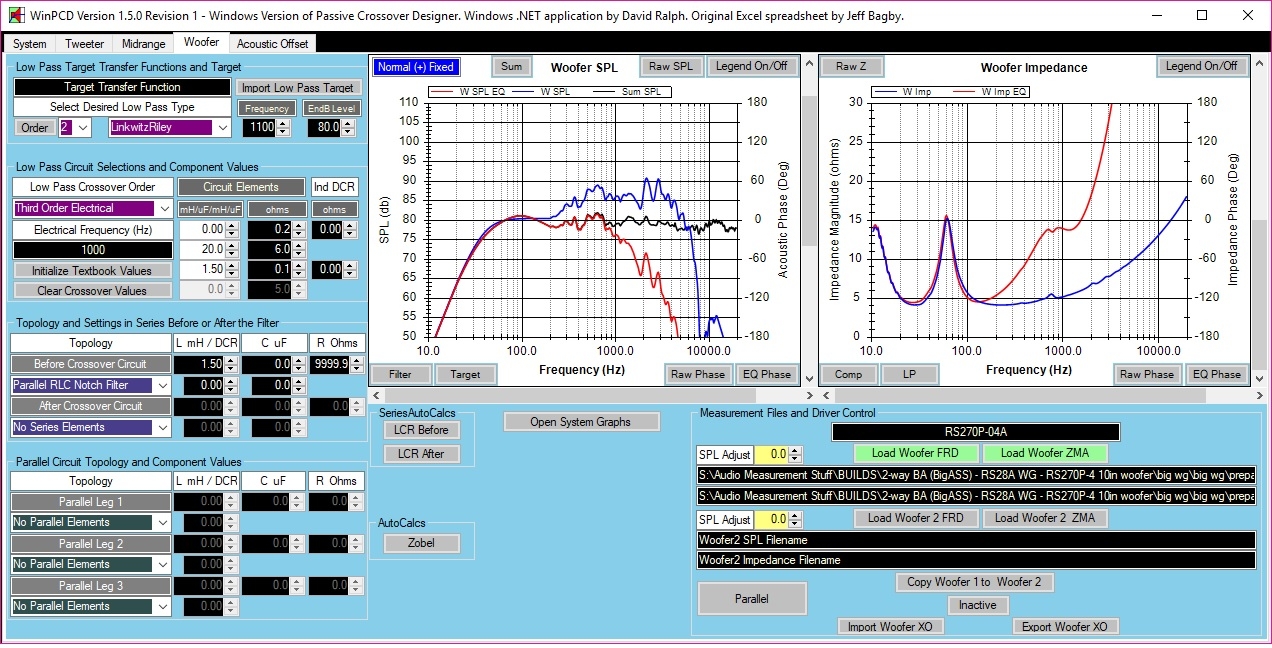Image resolution: width=1272 pixels, height=648 pixels.
Task: Click the Load Woofer FRD button
Action: pos(913,453)
